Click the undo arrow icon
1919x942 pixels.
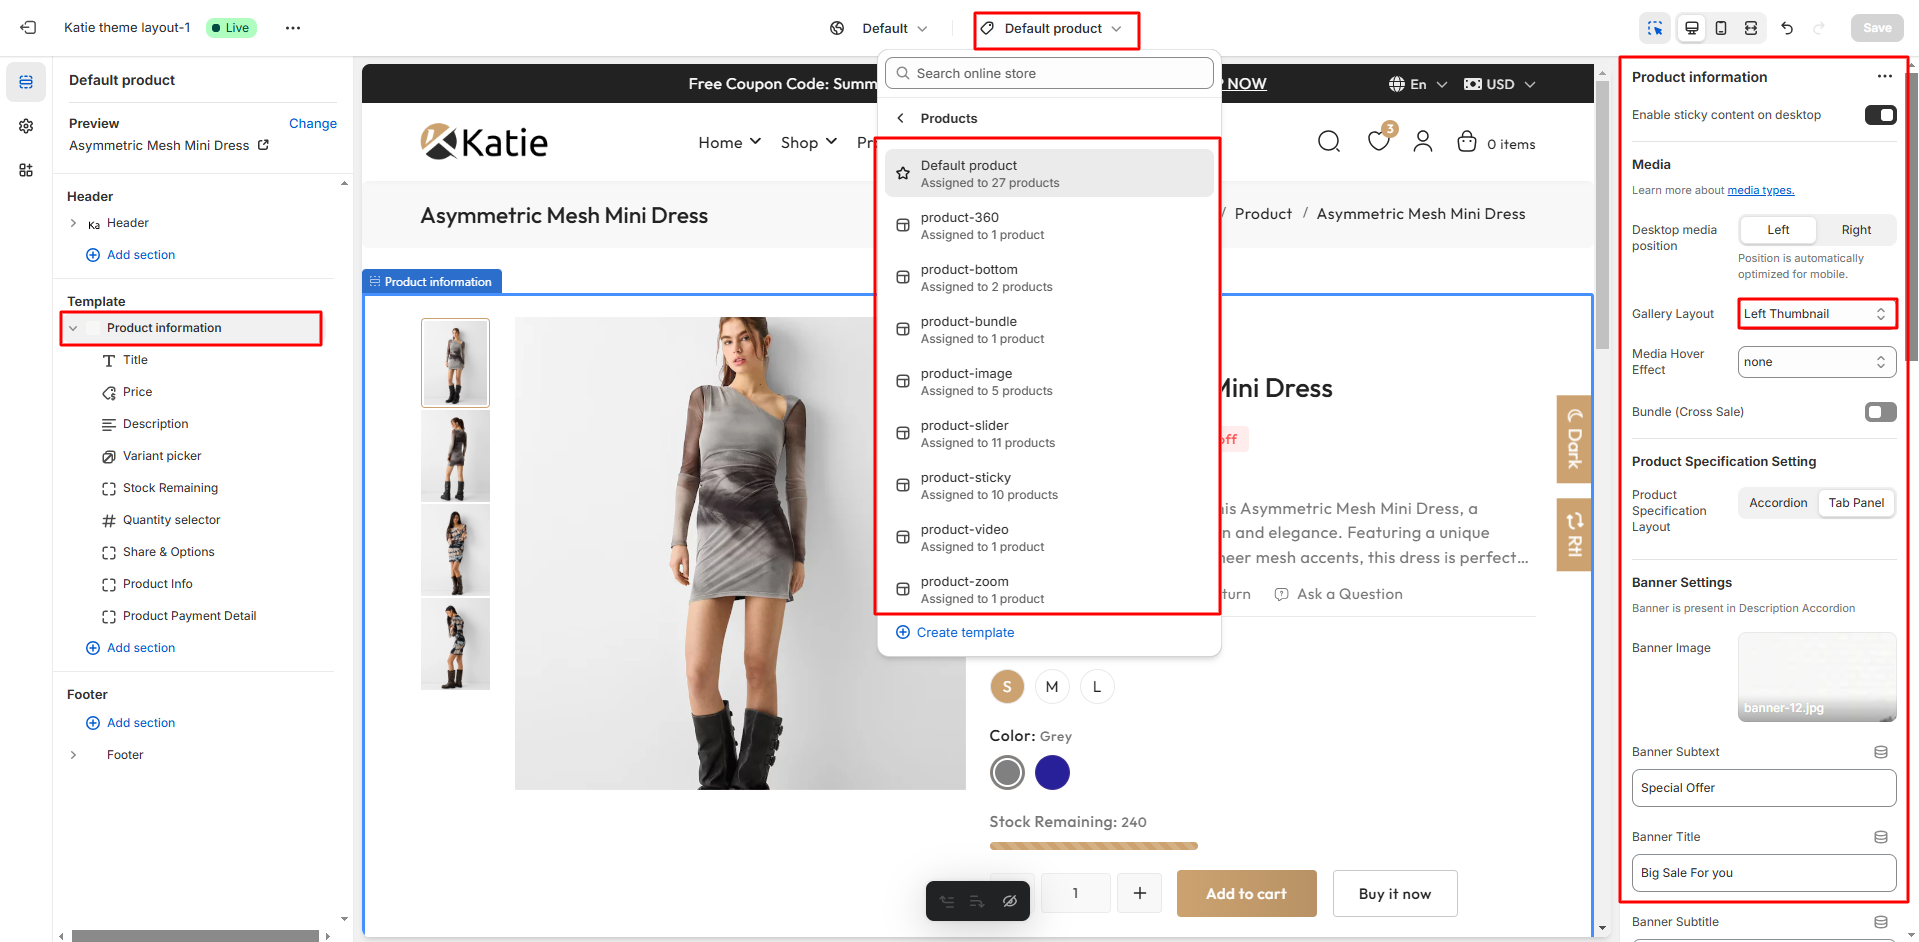coord(1788,28)
